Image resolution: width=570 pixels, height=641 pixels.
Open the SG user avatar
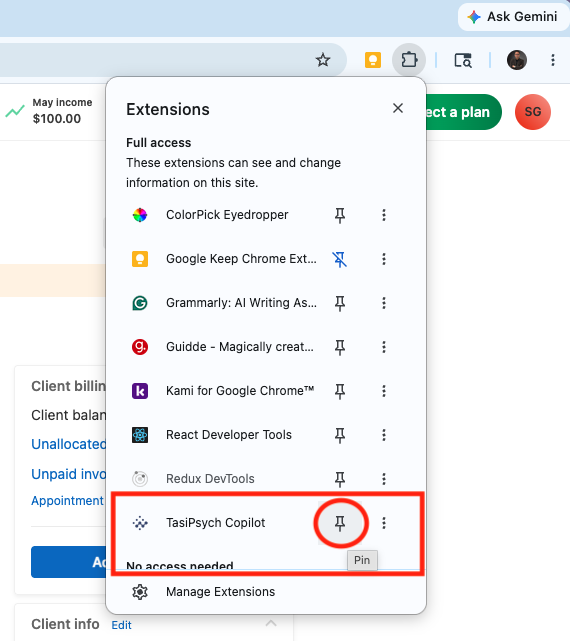[532, 112]
